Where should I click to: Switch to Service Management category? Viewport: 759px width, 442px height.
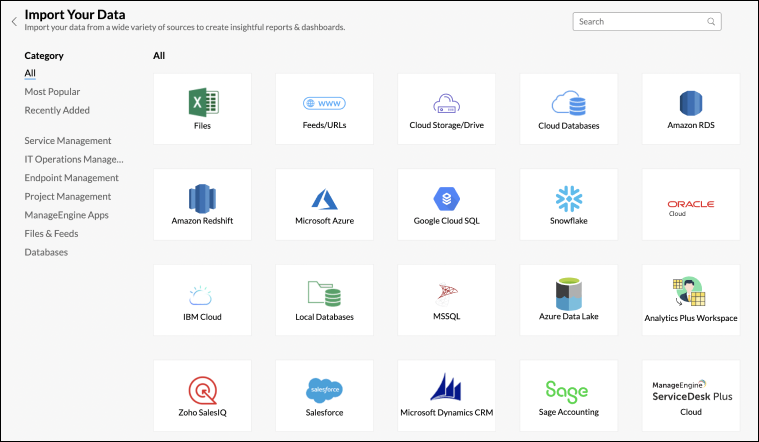click(x=68, y=141)
